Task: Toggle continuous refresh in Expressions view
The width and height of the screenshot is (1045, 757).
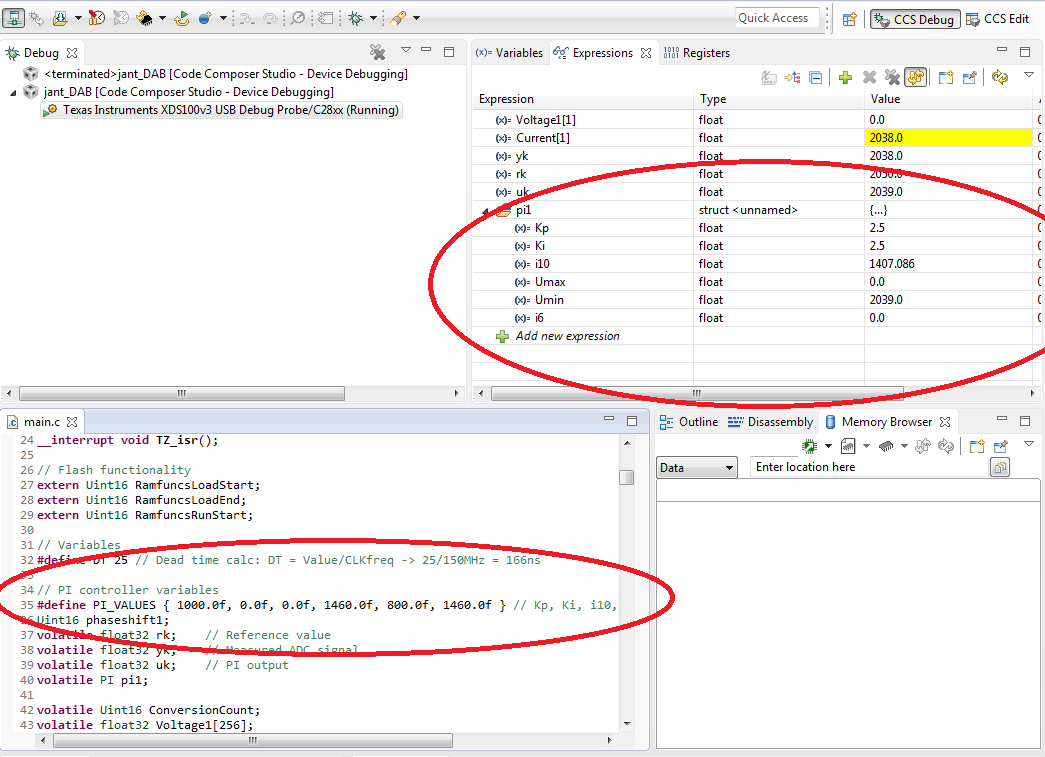Action: click(x=916, y=78)
